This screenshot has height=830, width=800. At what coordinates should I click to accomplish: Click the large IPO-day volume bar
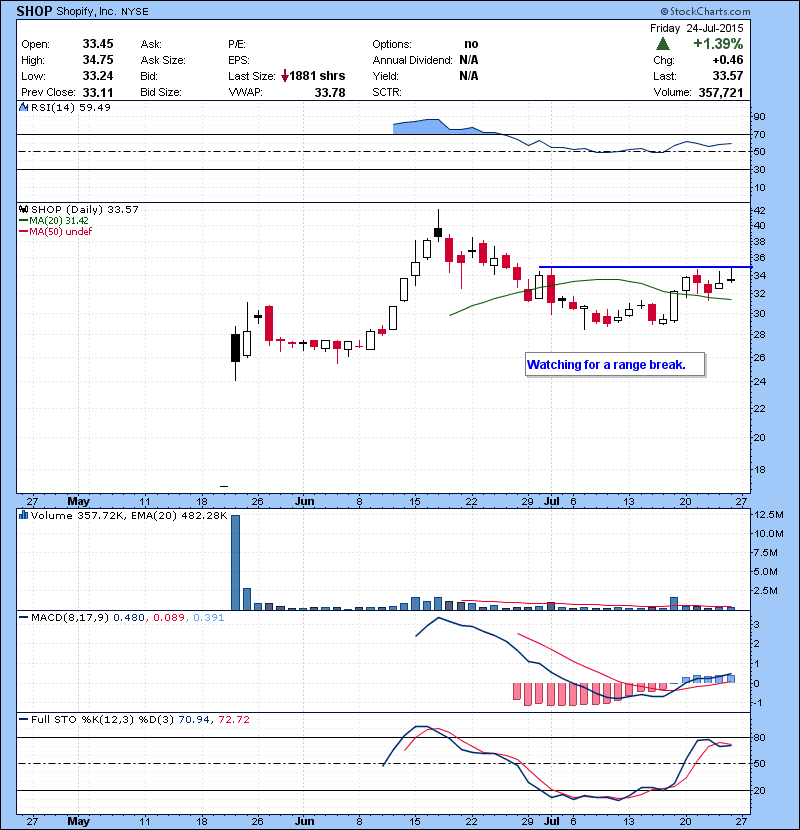(236, 563)
